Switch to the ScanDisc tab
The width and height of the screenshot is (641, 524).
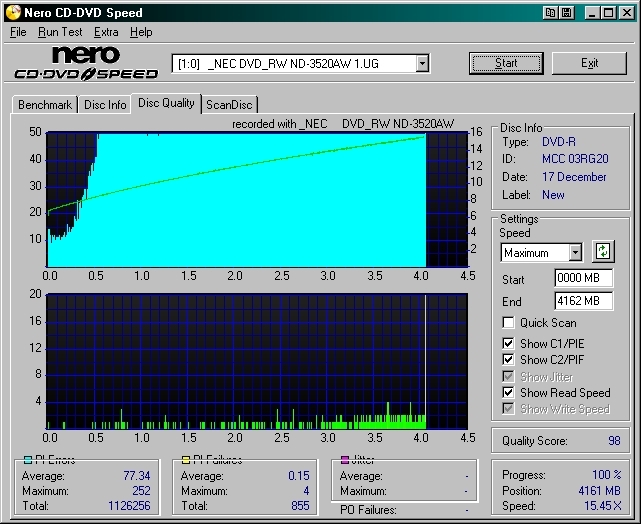click(x=229, y=105)
